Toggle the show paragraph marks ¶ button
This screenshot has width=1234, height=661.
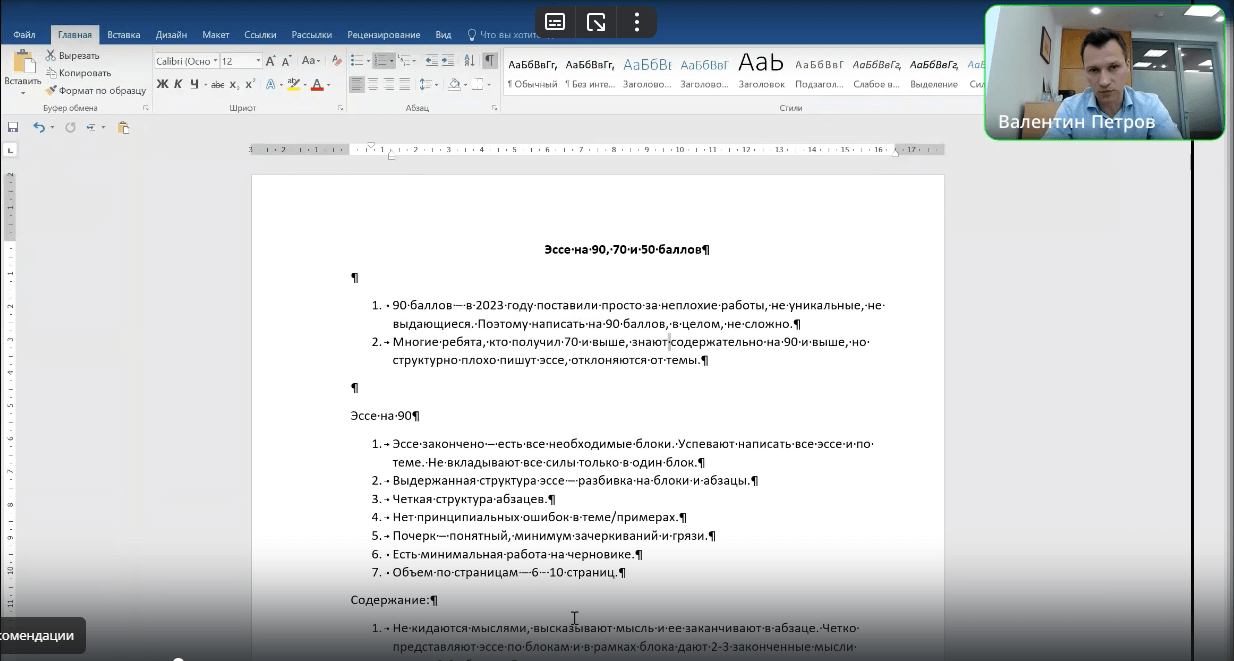click(x=489, y=61)
